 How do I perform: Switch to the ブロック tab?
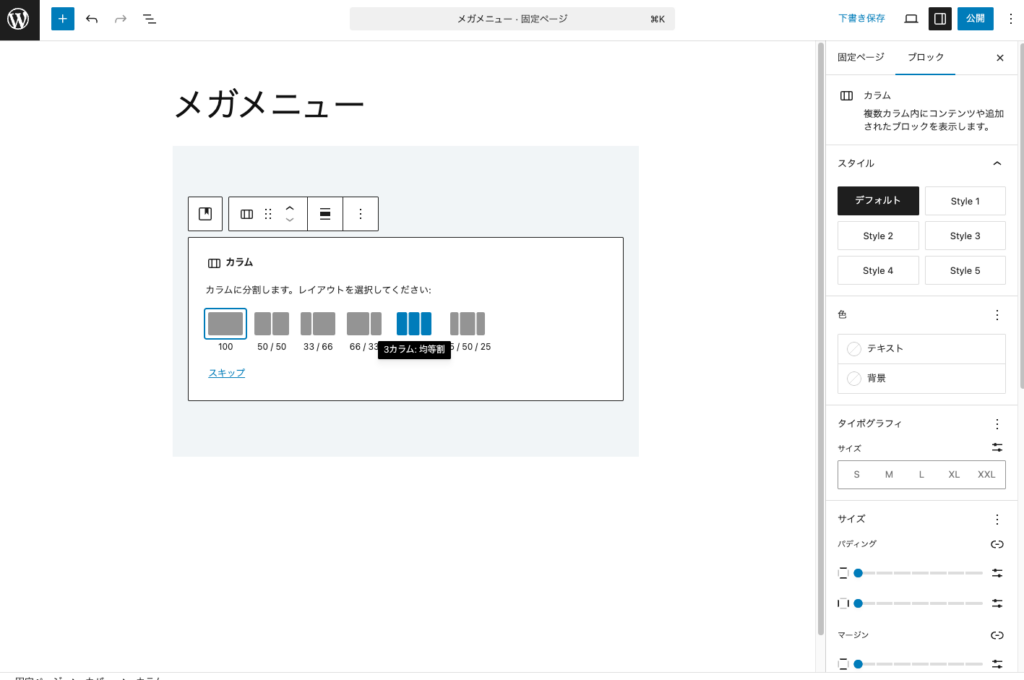[925, 57]
